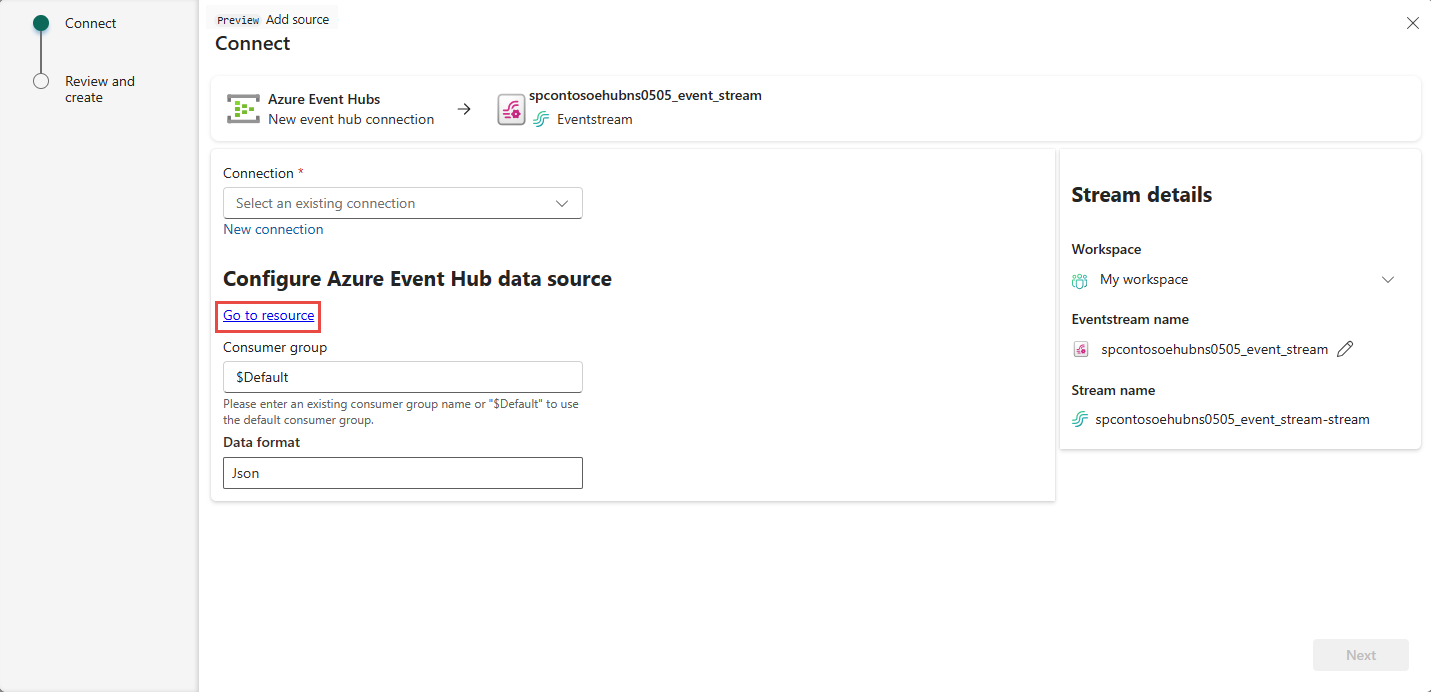Click the Review and create empty circle indicator
This screenshot has height=692, width=1431.
coord(41,81)
